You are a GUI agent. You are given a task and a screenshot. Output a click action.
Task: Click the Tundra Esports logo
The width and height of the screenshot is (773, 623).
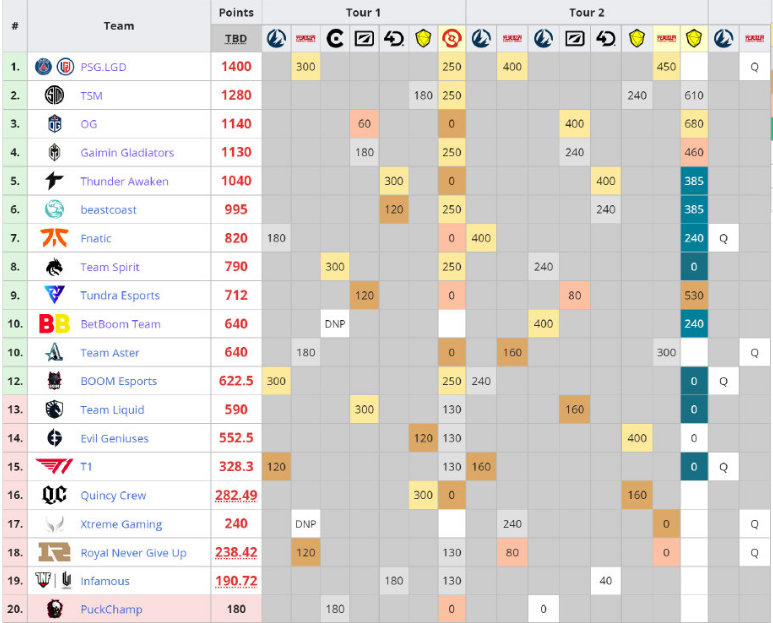pos(54,295)
